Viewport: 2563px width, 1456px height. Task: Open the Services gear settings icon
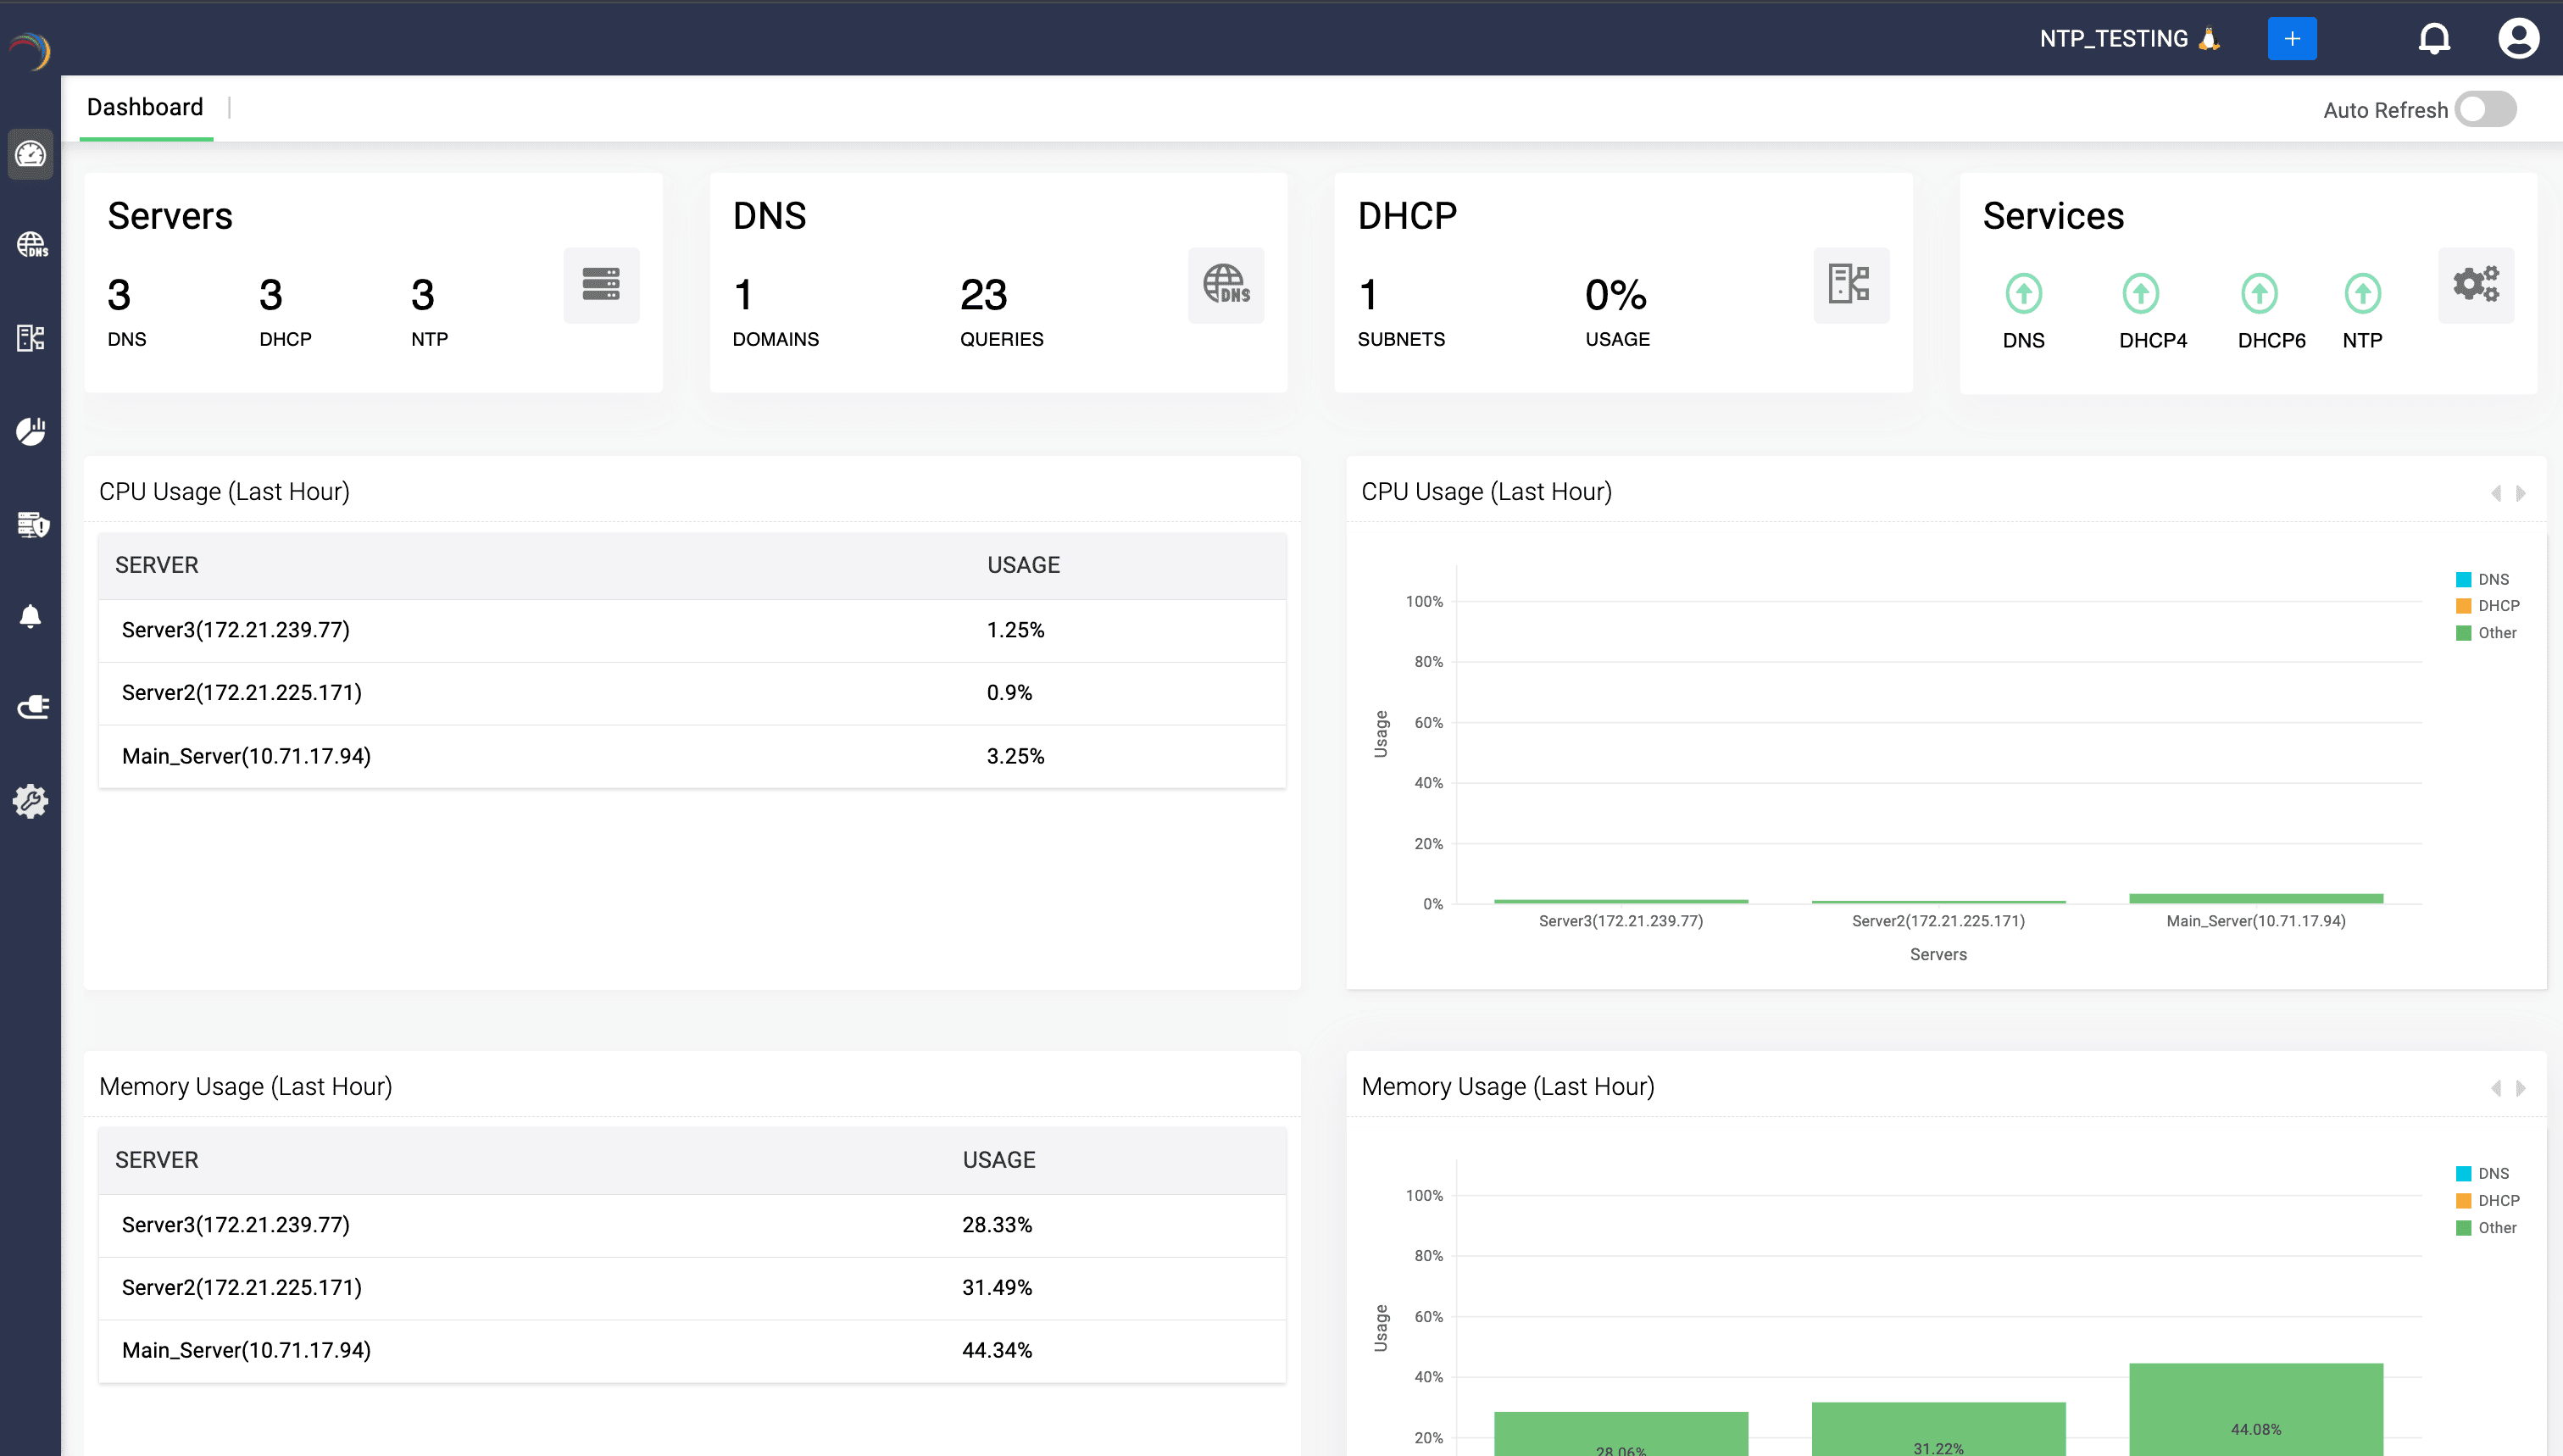pyautogui.click(x=2476, y=285)
